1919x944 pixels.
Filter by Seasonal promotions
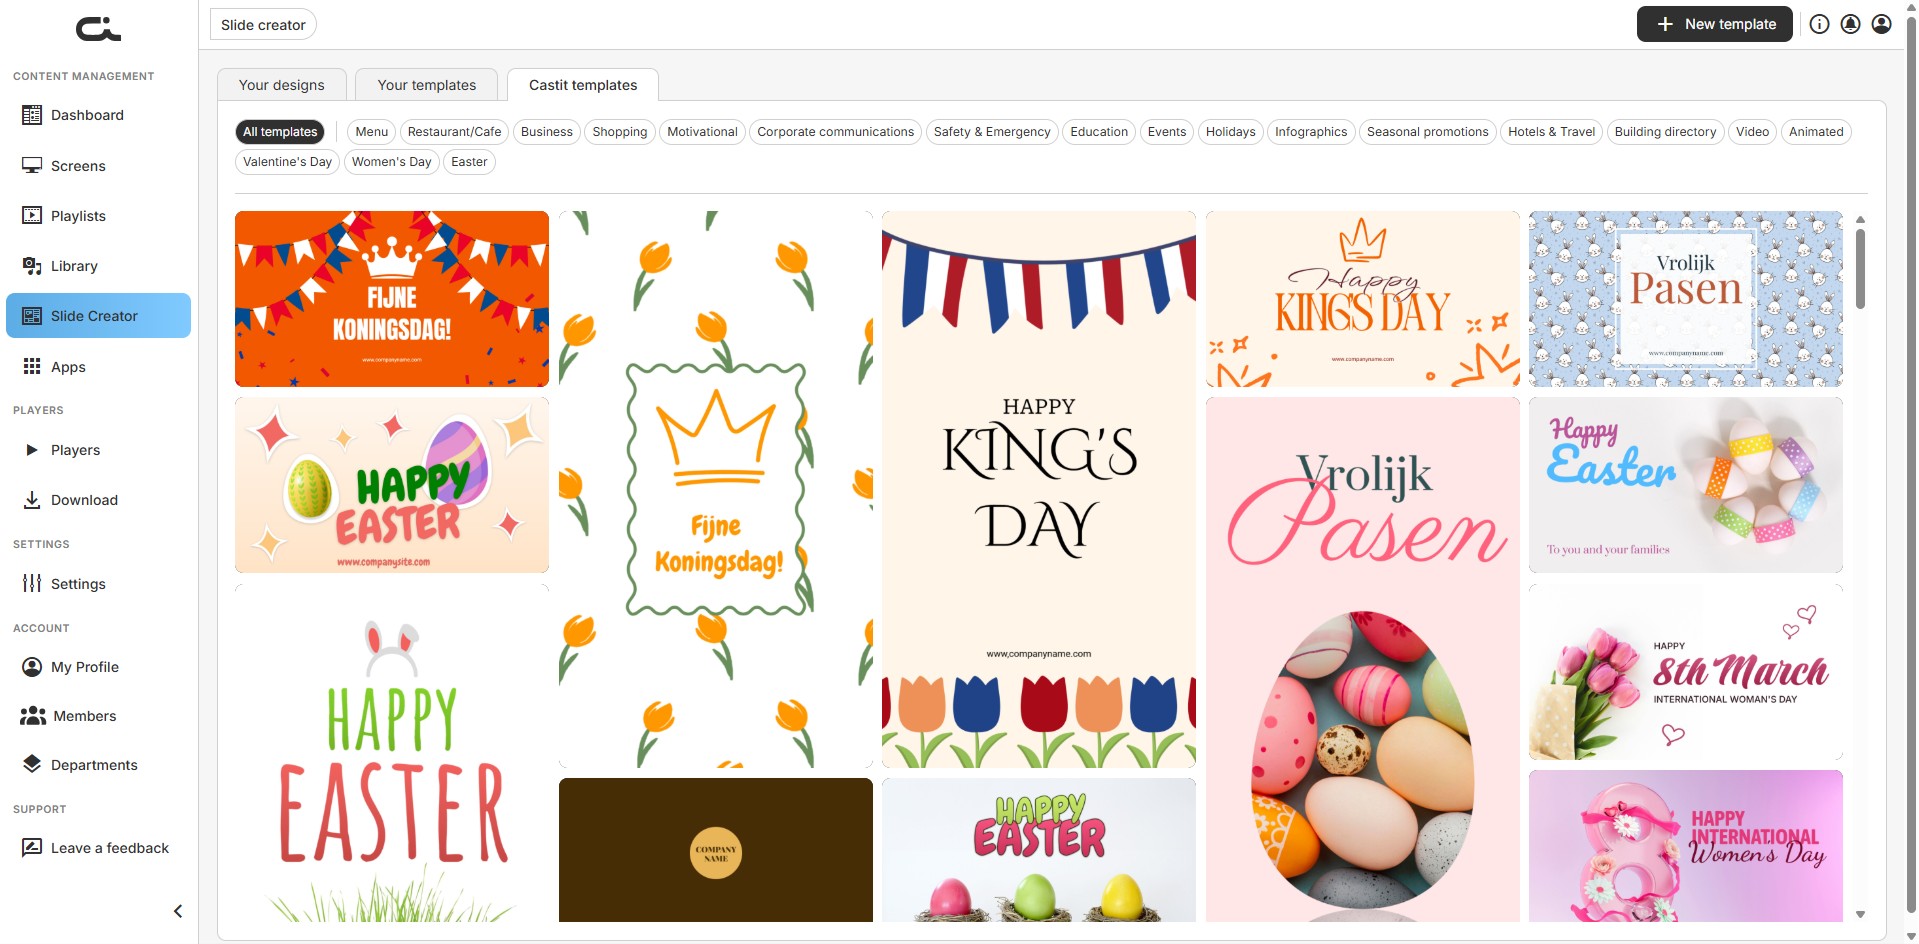click(x=1428, y=132)
